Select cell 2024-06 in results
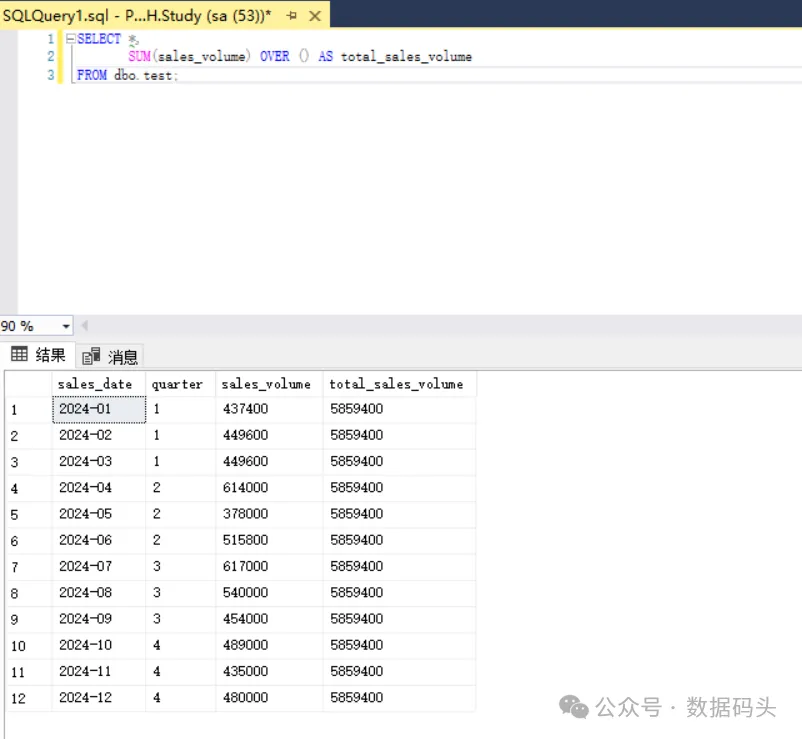The height and width of the screenshot is (739, 802). click(99, 540)
